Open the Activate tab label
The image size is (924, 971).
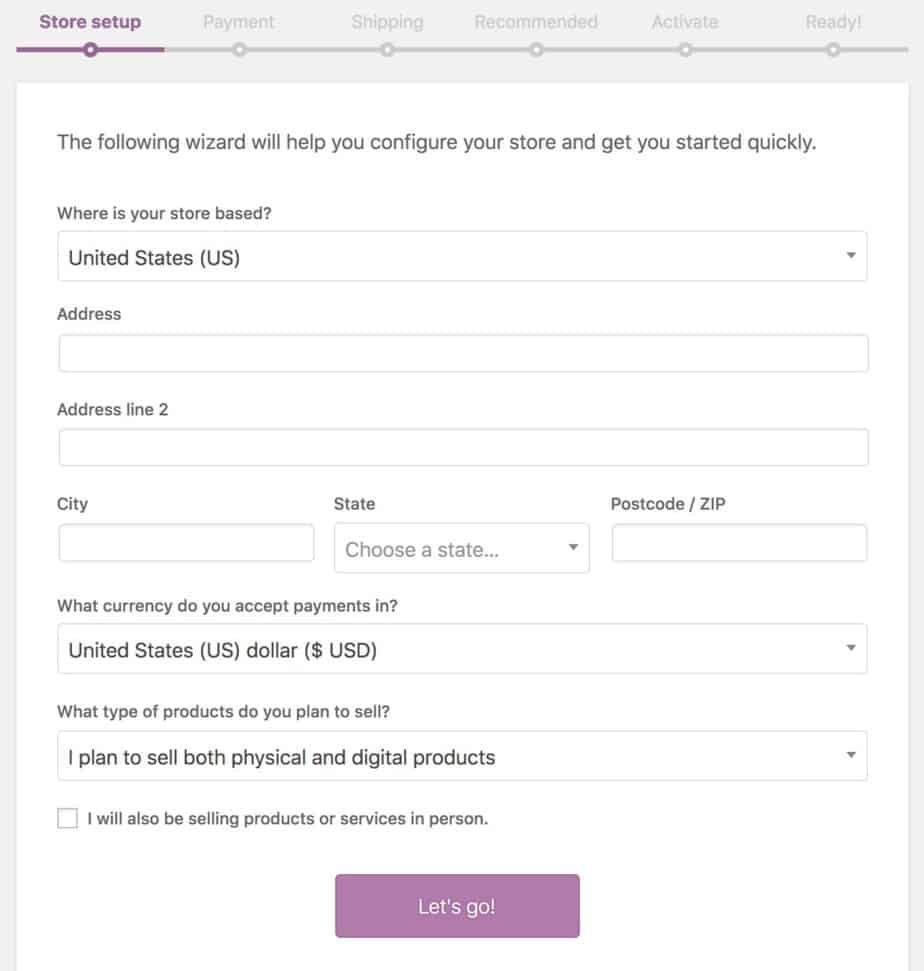pyautogui.click(x=685, y=21)
